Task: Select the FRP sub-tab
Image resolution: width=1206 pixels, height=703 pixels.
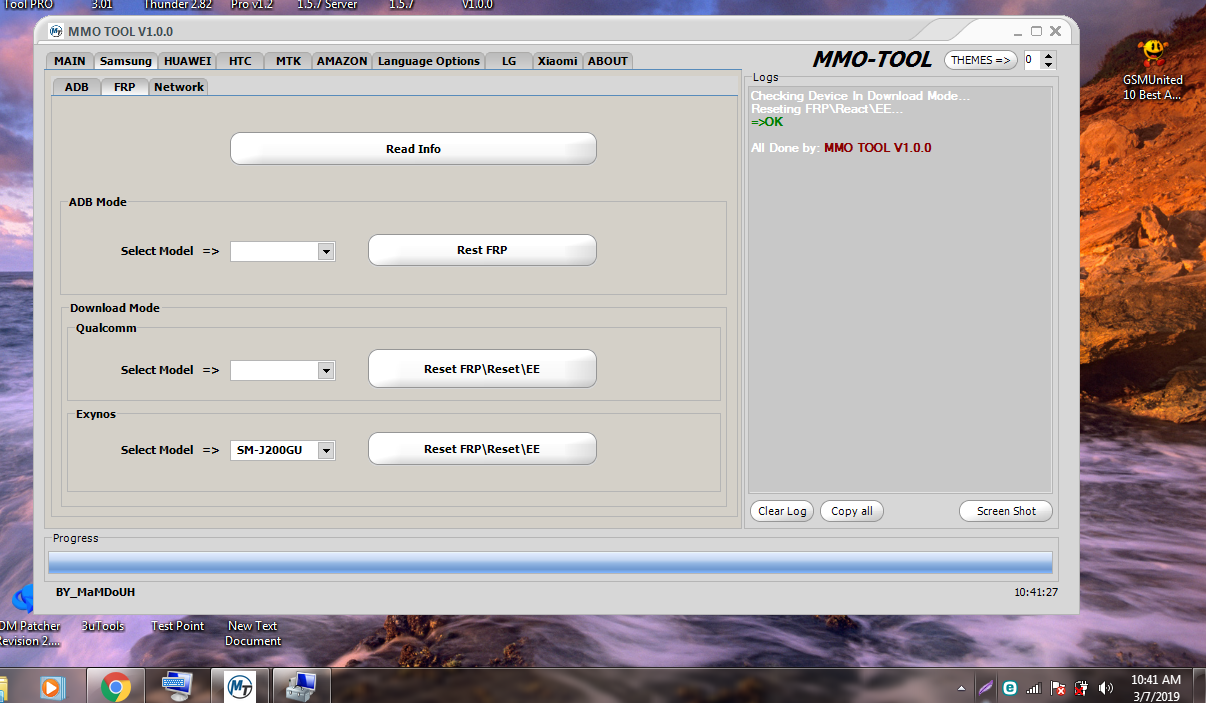Action: click(x=125, y=87)
